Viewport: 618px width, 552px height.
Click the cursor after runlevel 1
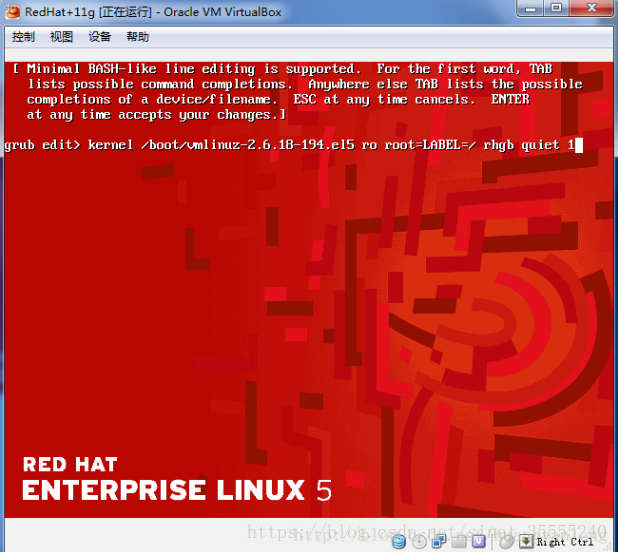(579, 145)
